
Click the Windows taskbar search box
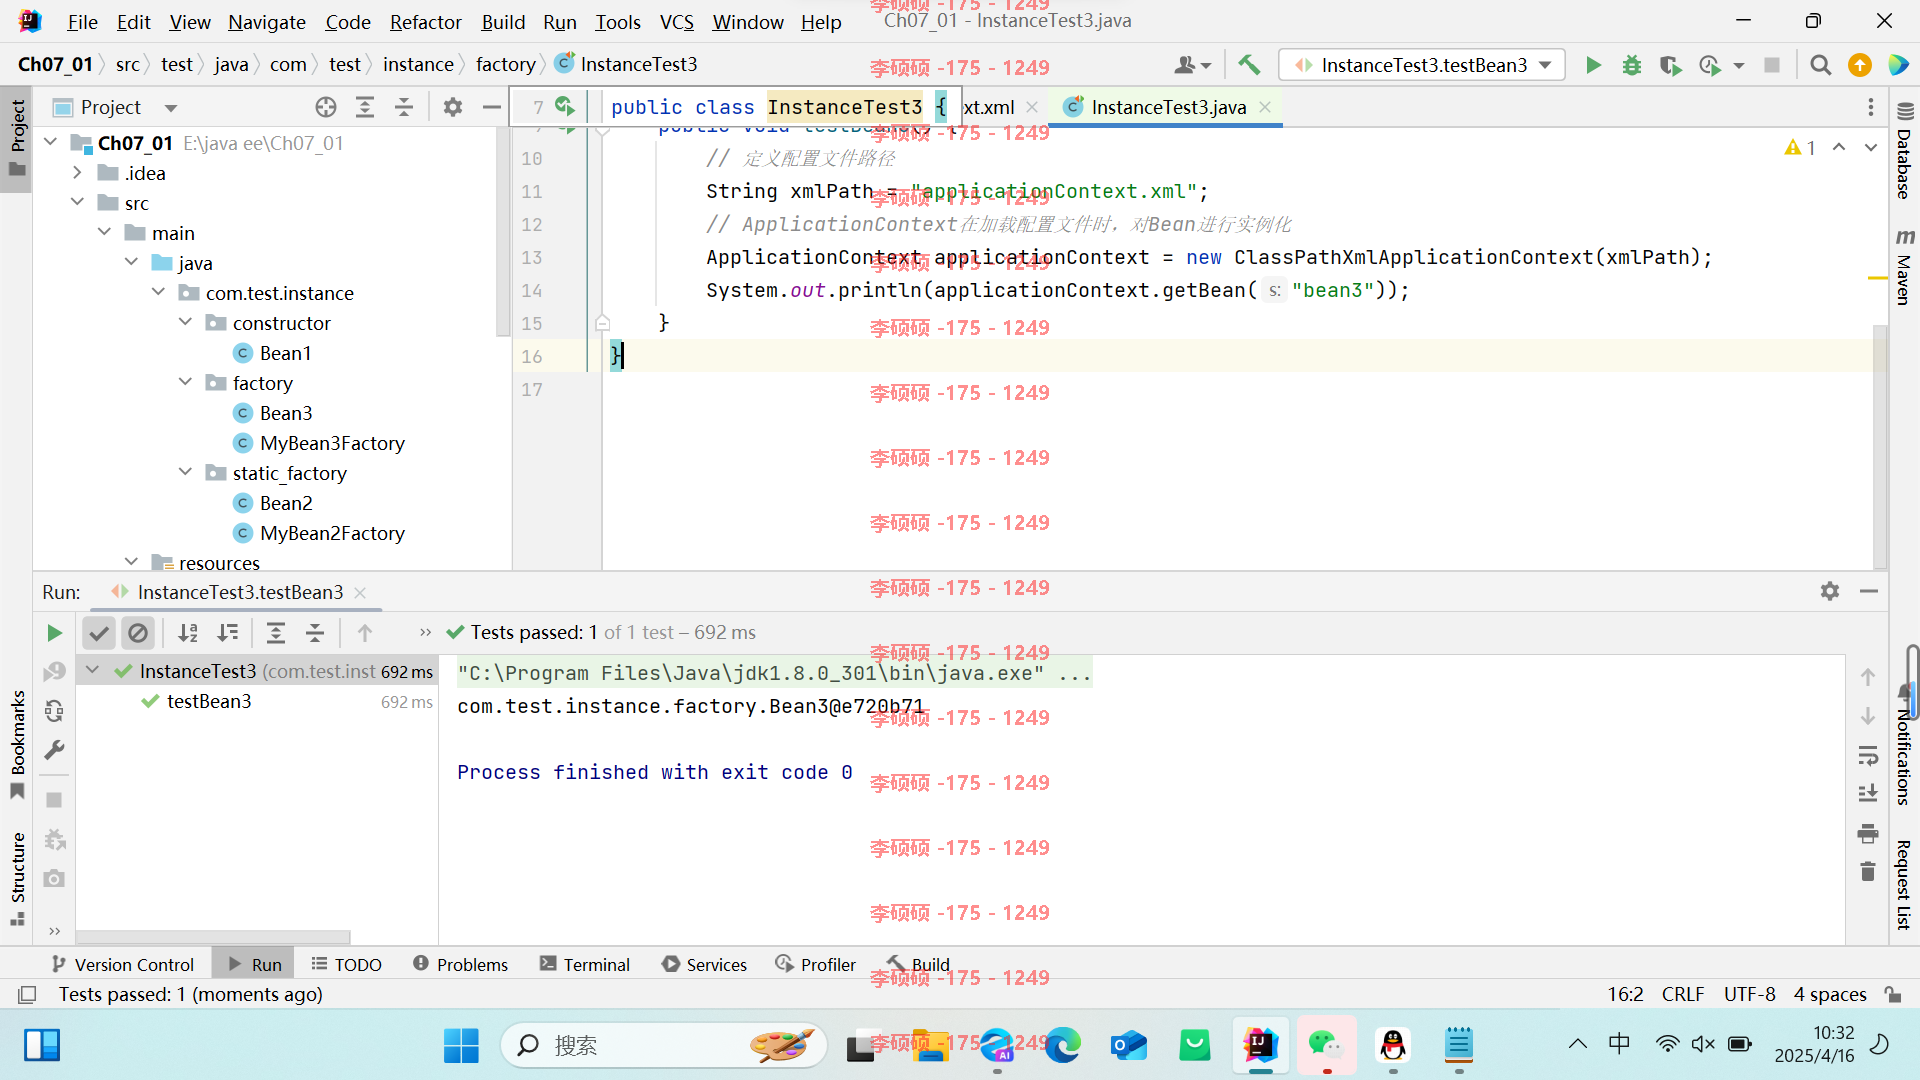[663, 1045]
